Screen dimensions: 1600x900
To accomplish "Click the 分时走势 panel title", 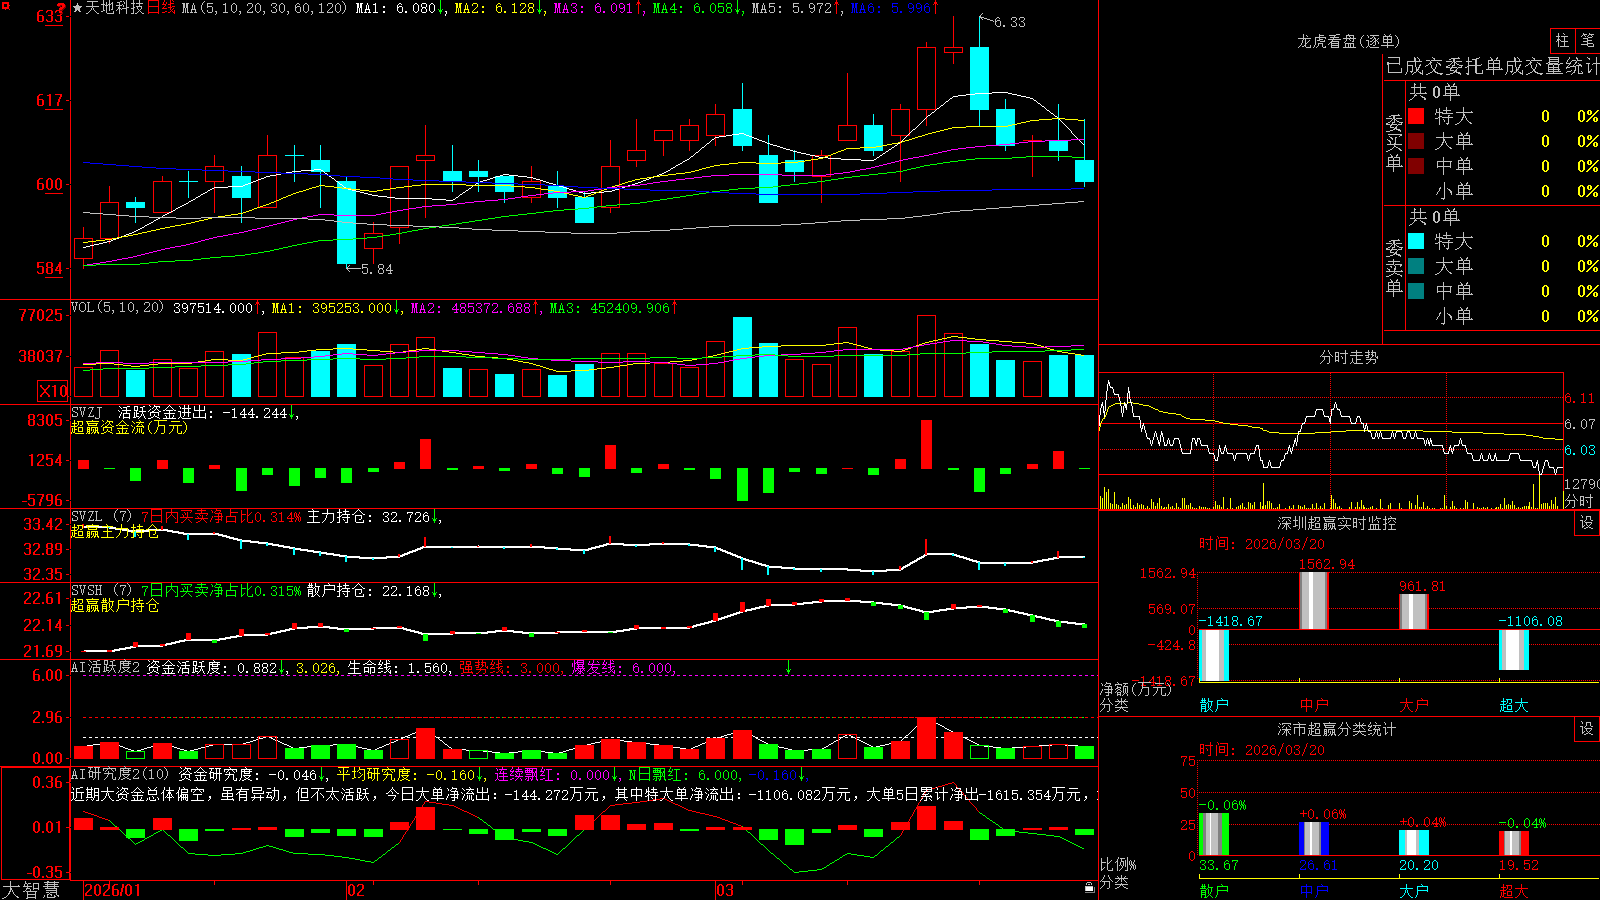I will (1348, 357).
